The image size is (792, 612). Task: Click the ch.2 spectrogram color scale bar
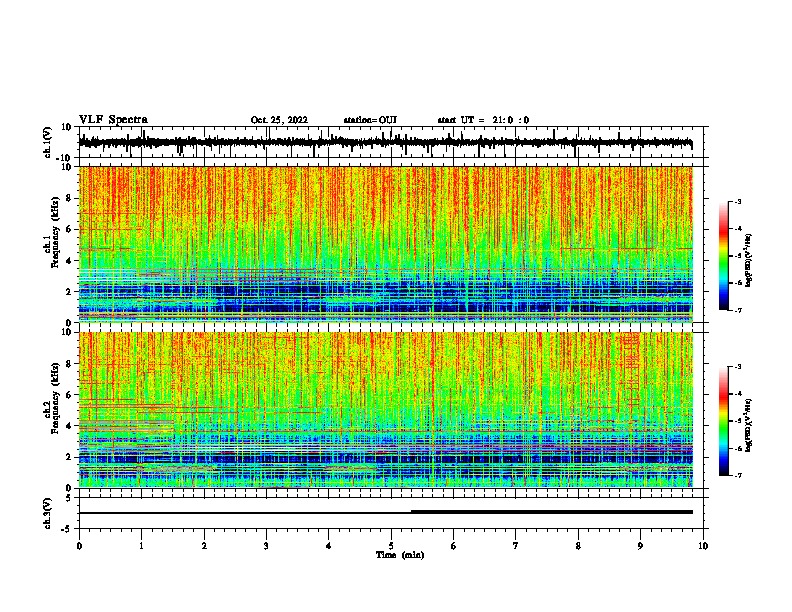coord(723,421)
